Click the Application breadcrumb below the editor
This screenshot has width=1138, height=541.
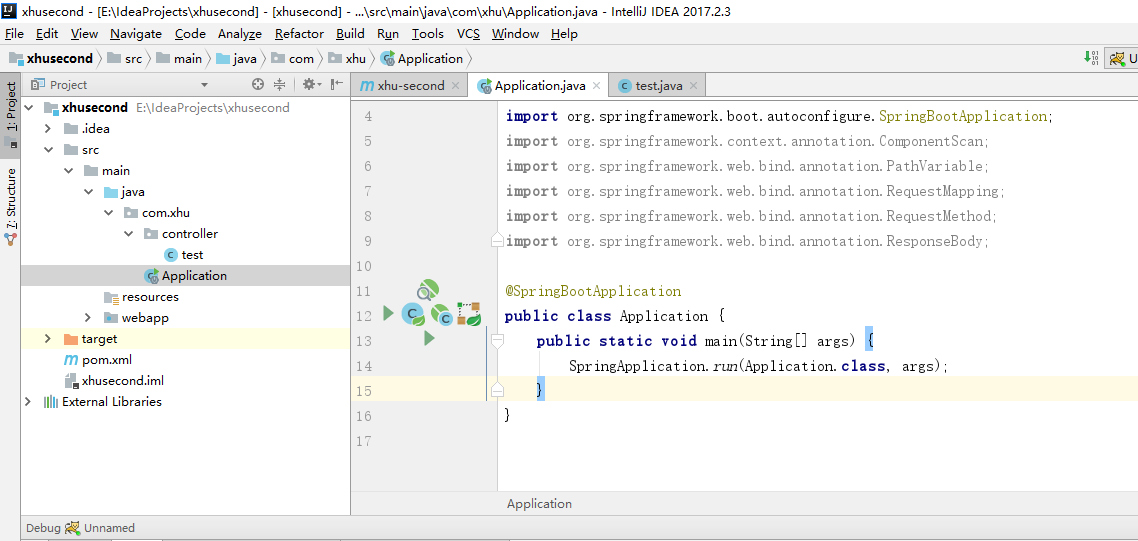(539, 504)
